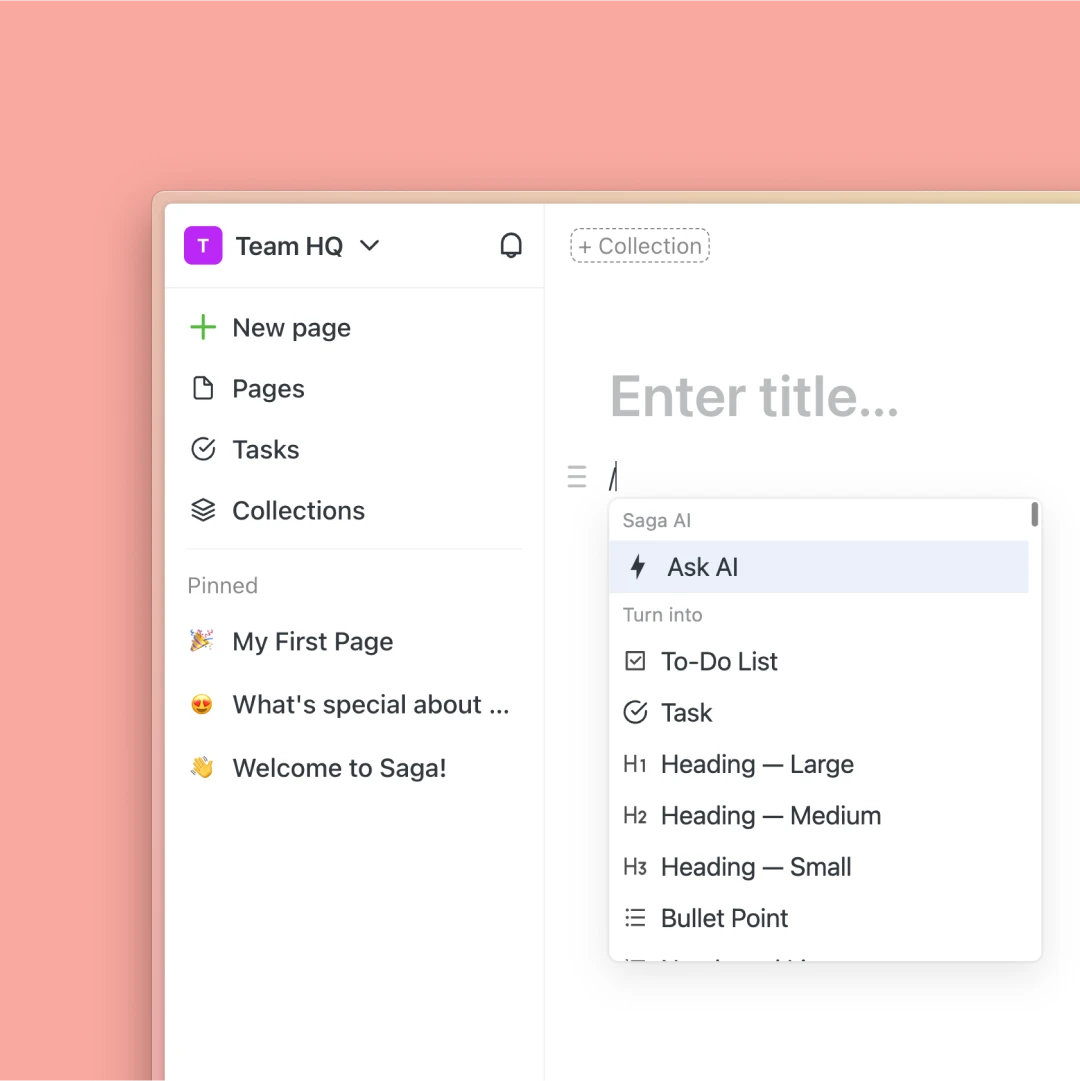Click the Collections layers icon
Viewport: 1080px width, 1081px height.
203,510
